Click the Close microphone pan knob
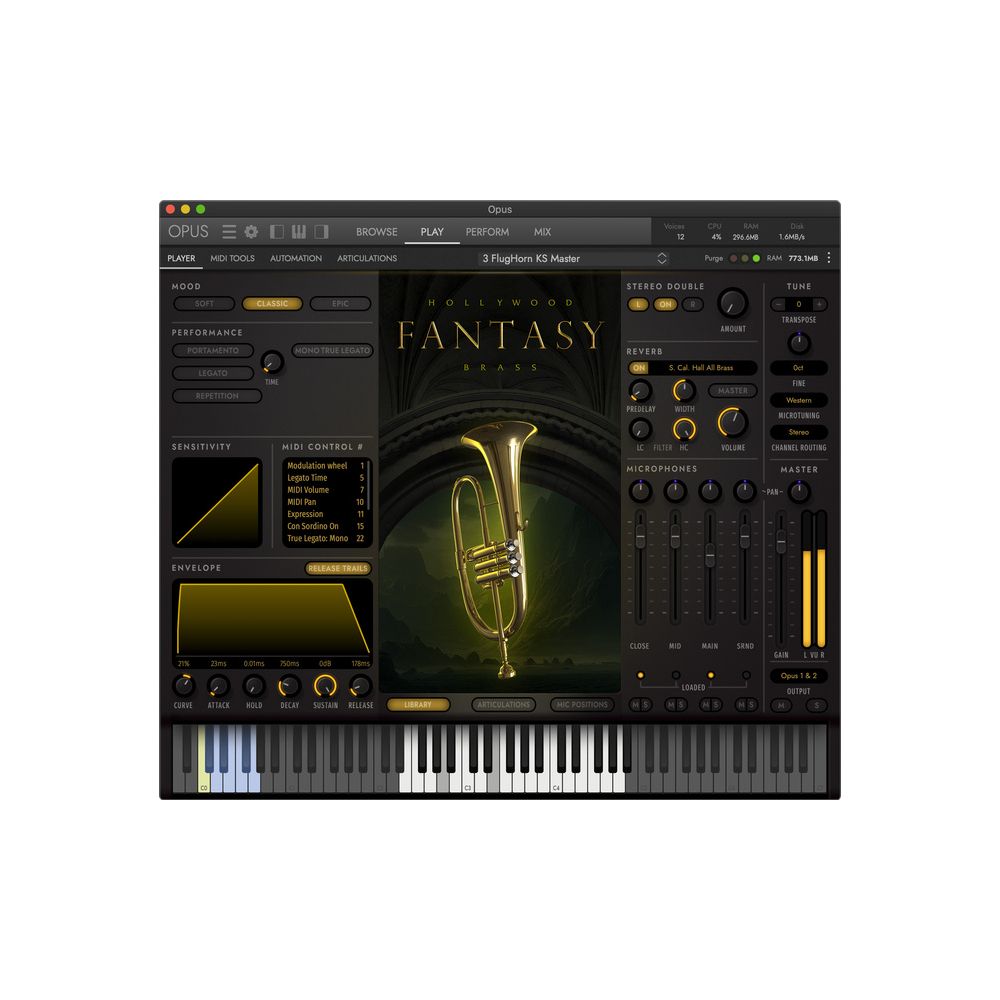The image size is (1000, 1000). (640, 491)
